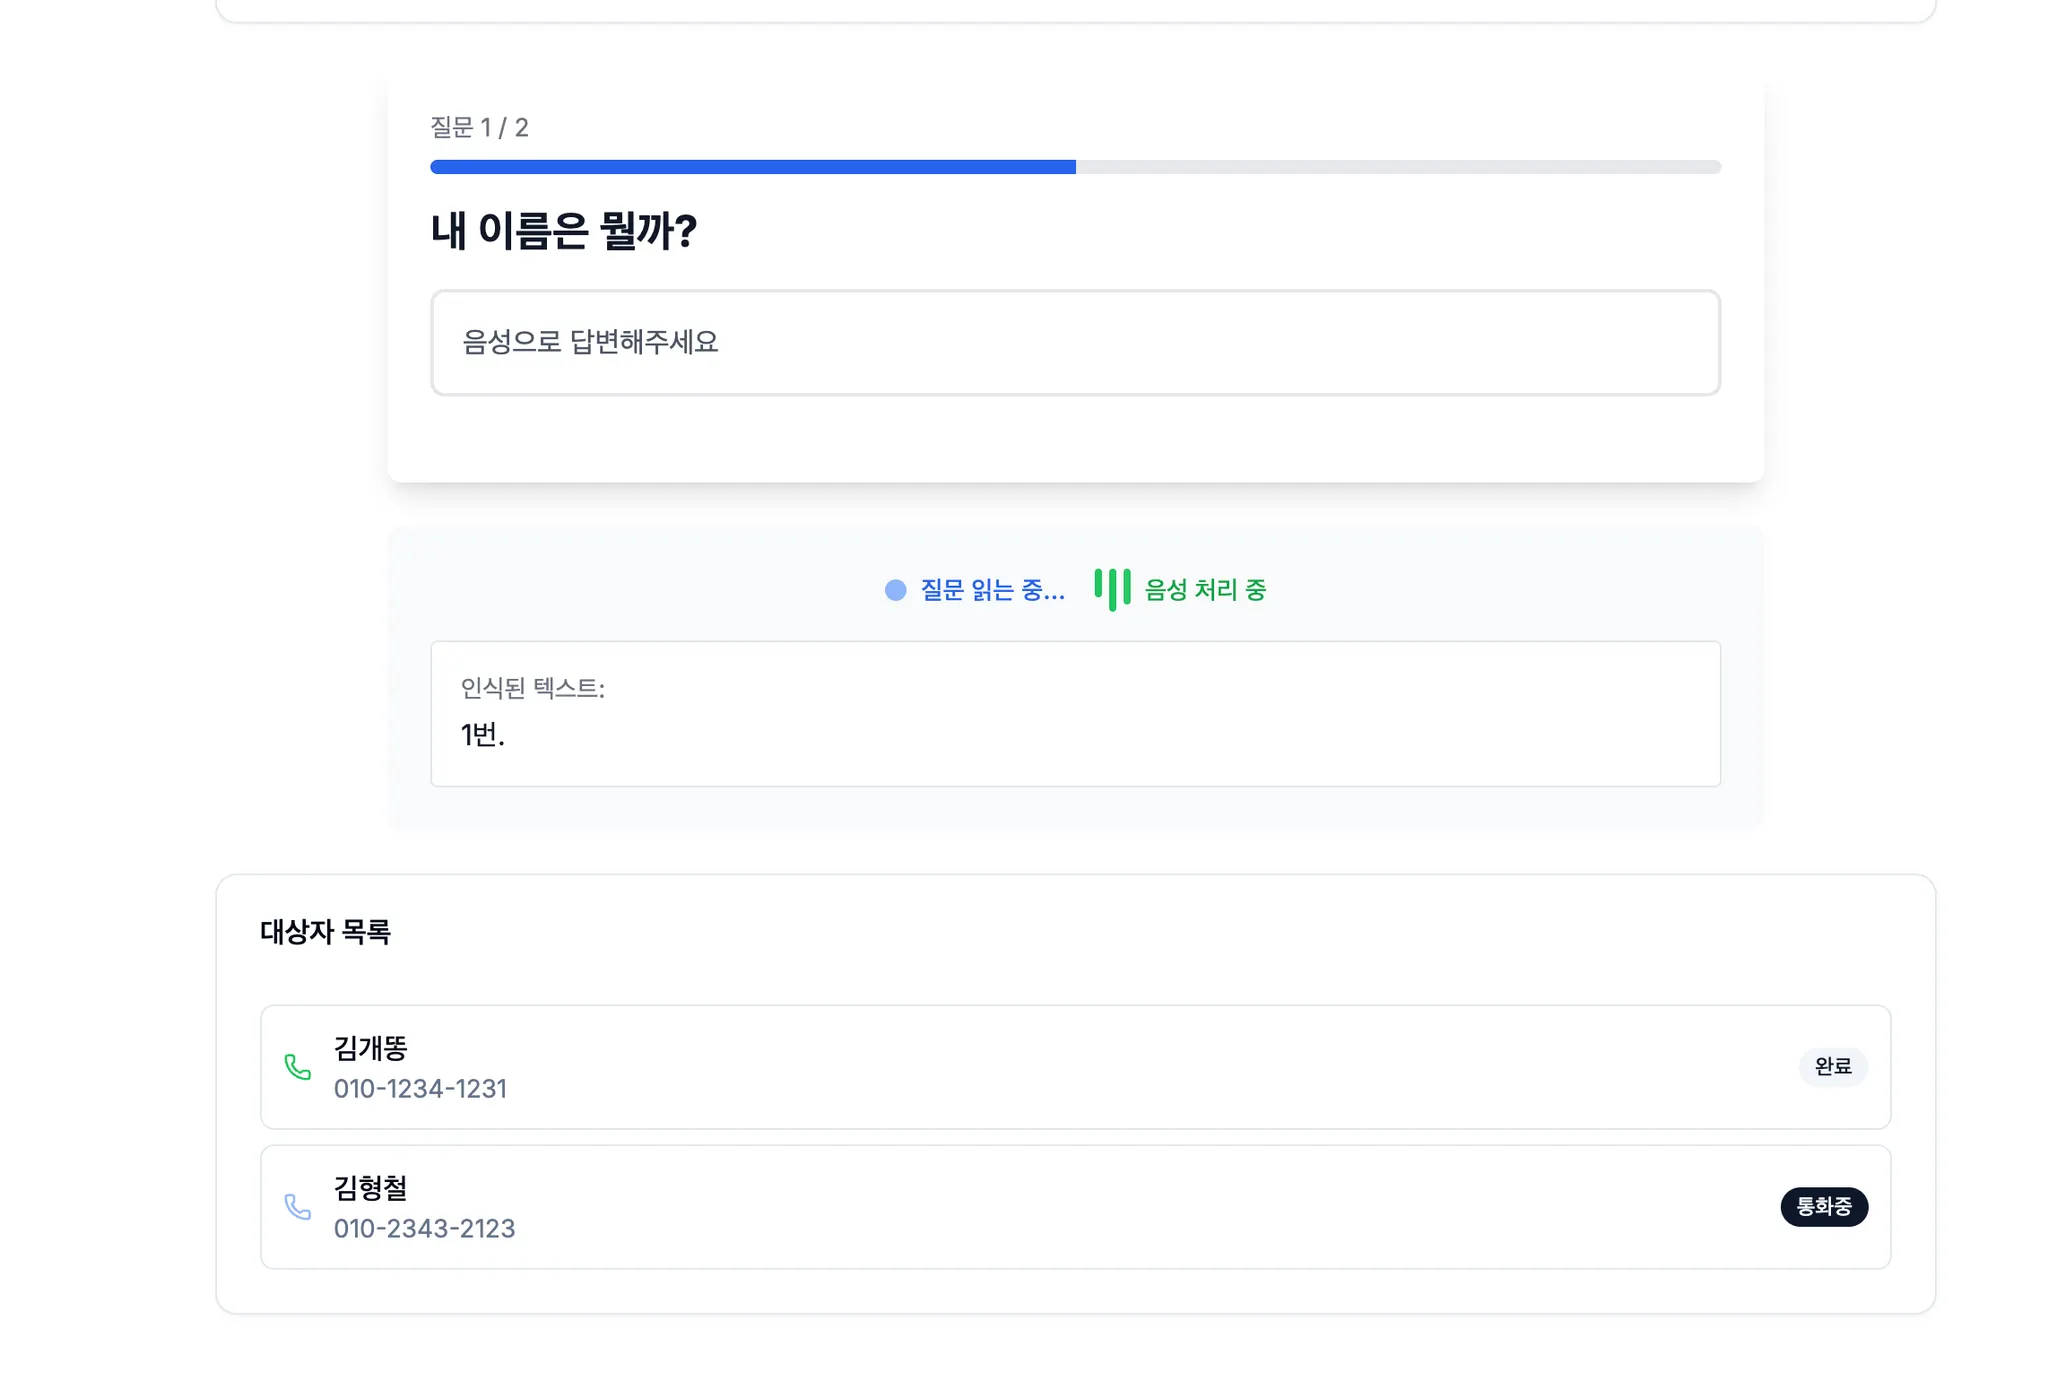Click the green audio waveform bars icon
The height and width of the screenshot is (1374, 2048).
click(x=1112, y=589)
